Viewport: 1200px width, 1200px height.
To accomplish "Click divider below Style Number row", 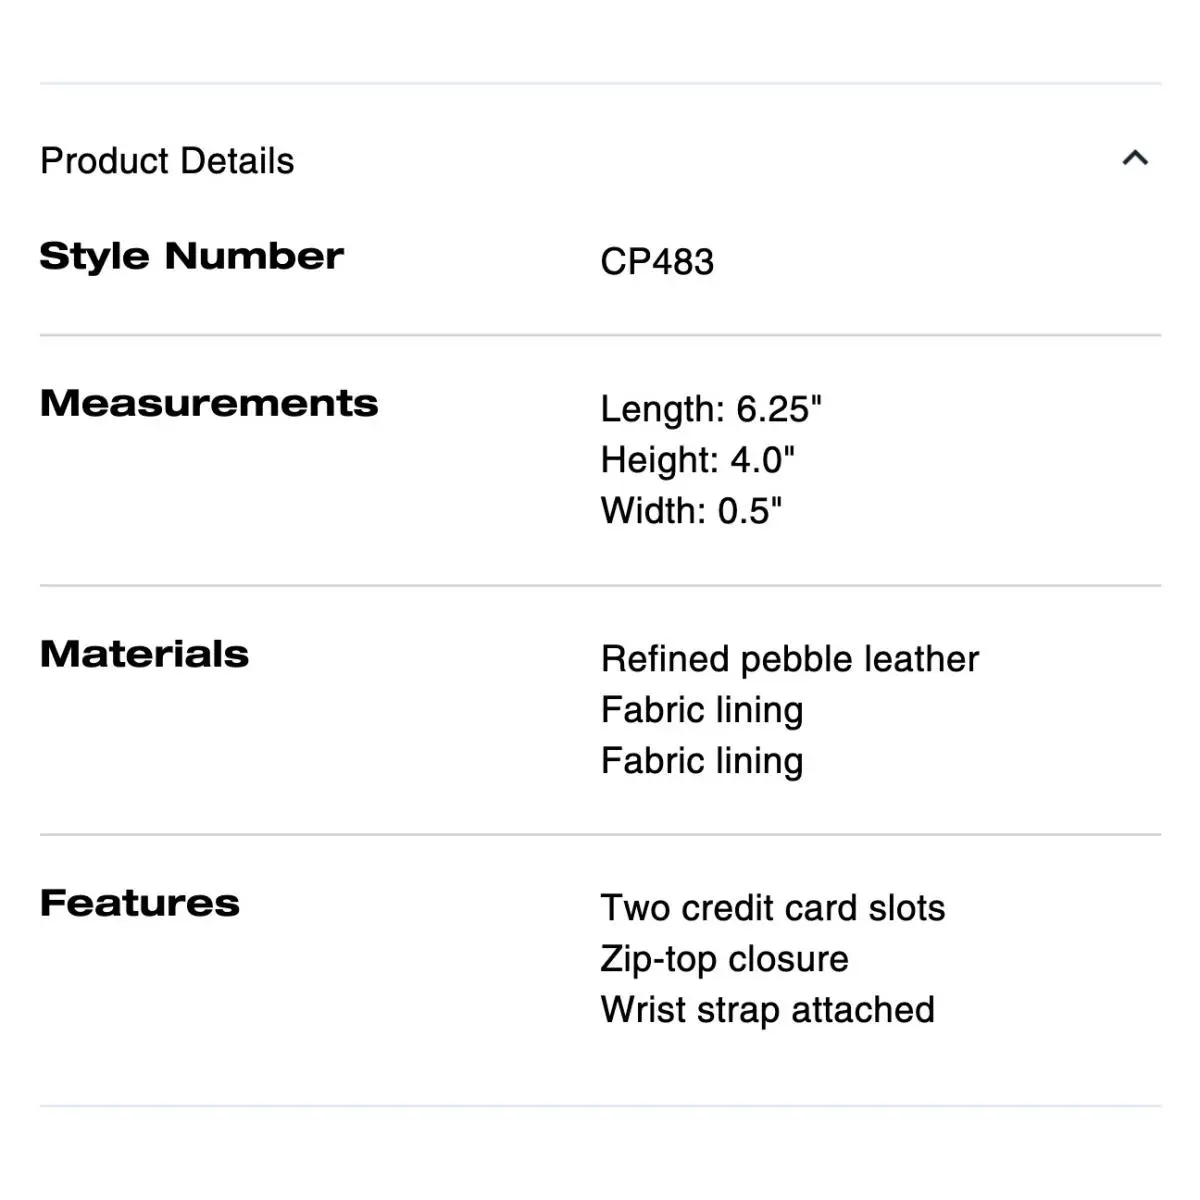I will [600, 335].
